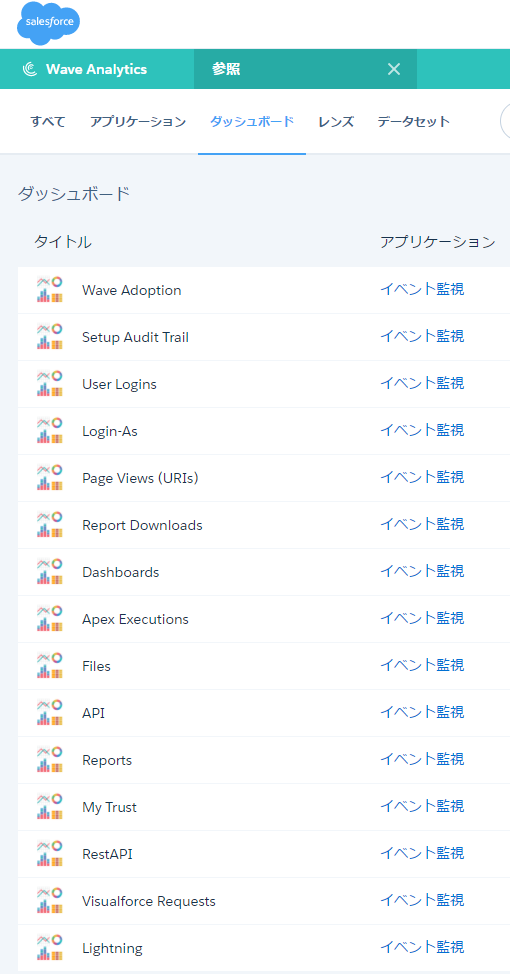510x974 pixels.
Task: Select the ダッシュボード tab
Action: [252, 121]
